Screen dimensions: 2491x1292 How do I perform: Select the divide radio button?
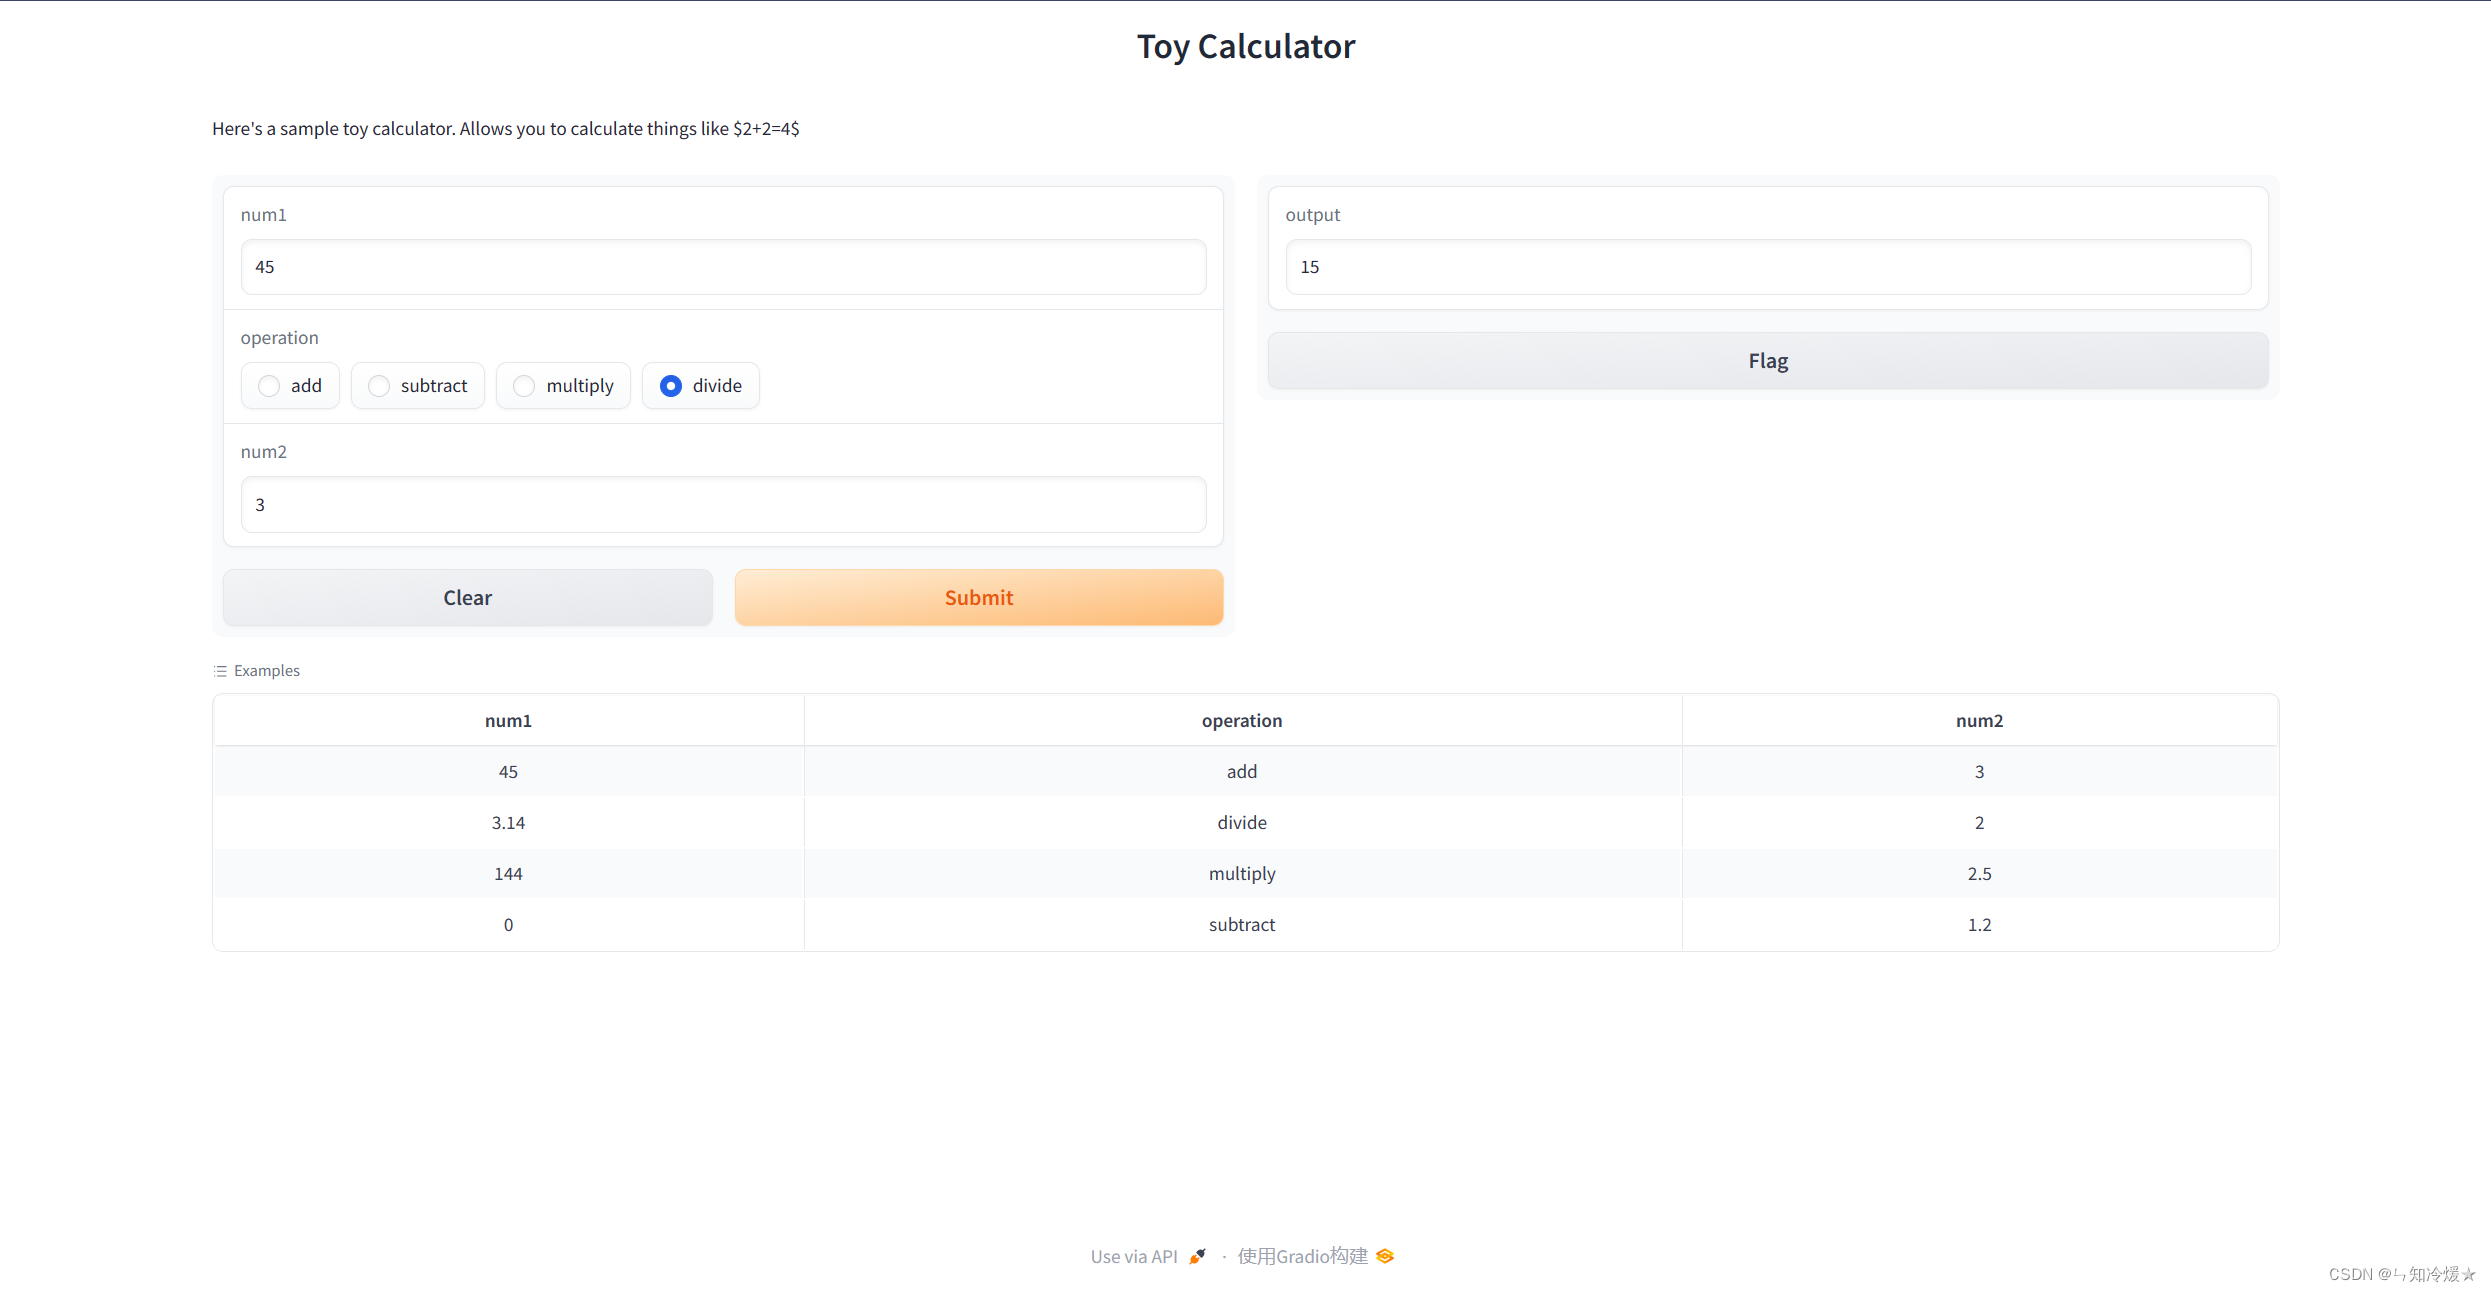pyautogui.click(x=671, y=386)
